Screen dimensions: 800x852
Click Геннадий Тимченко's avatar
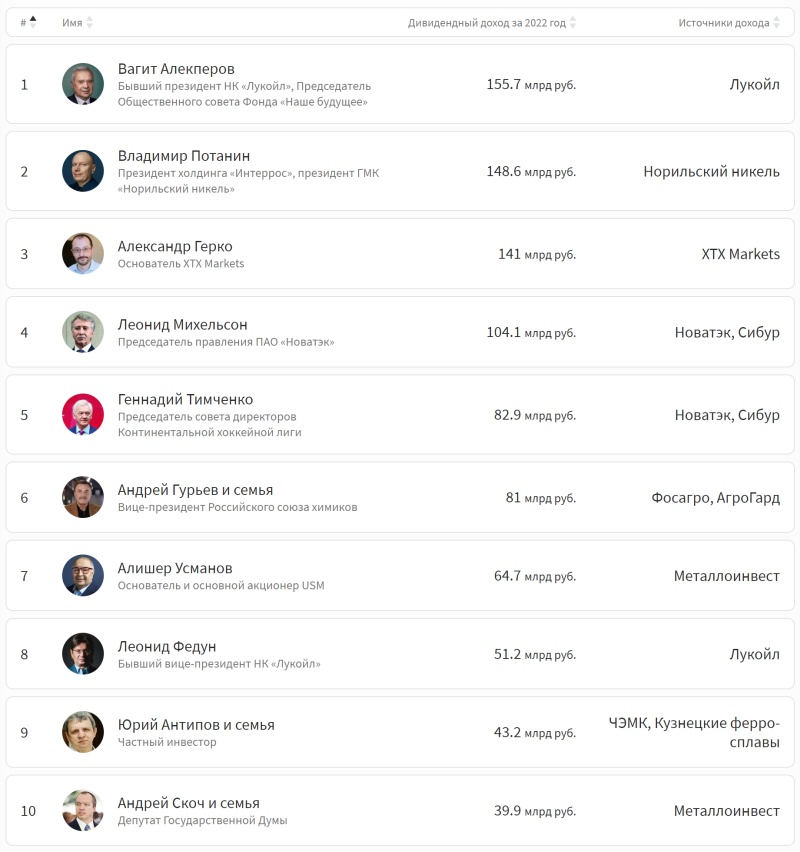83,414
